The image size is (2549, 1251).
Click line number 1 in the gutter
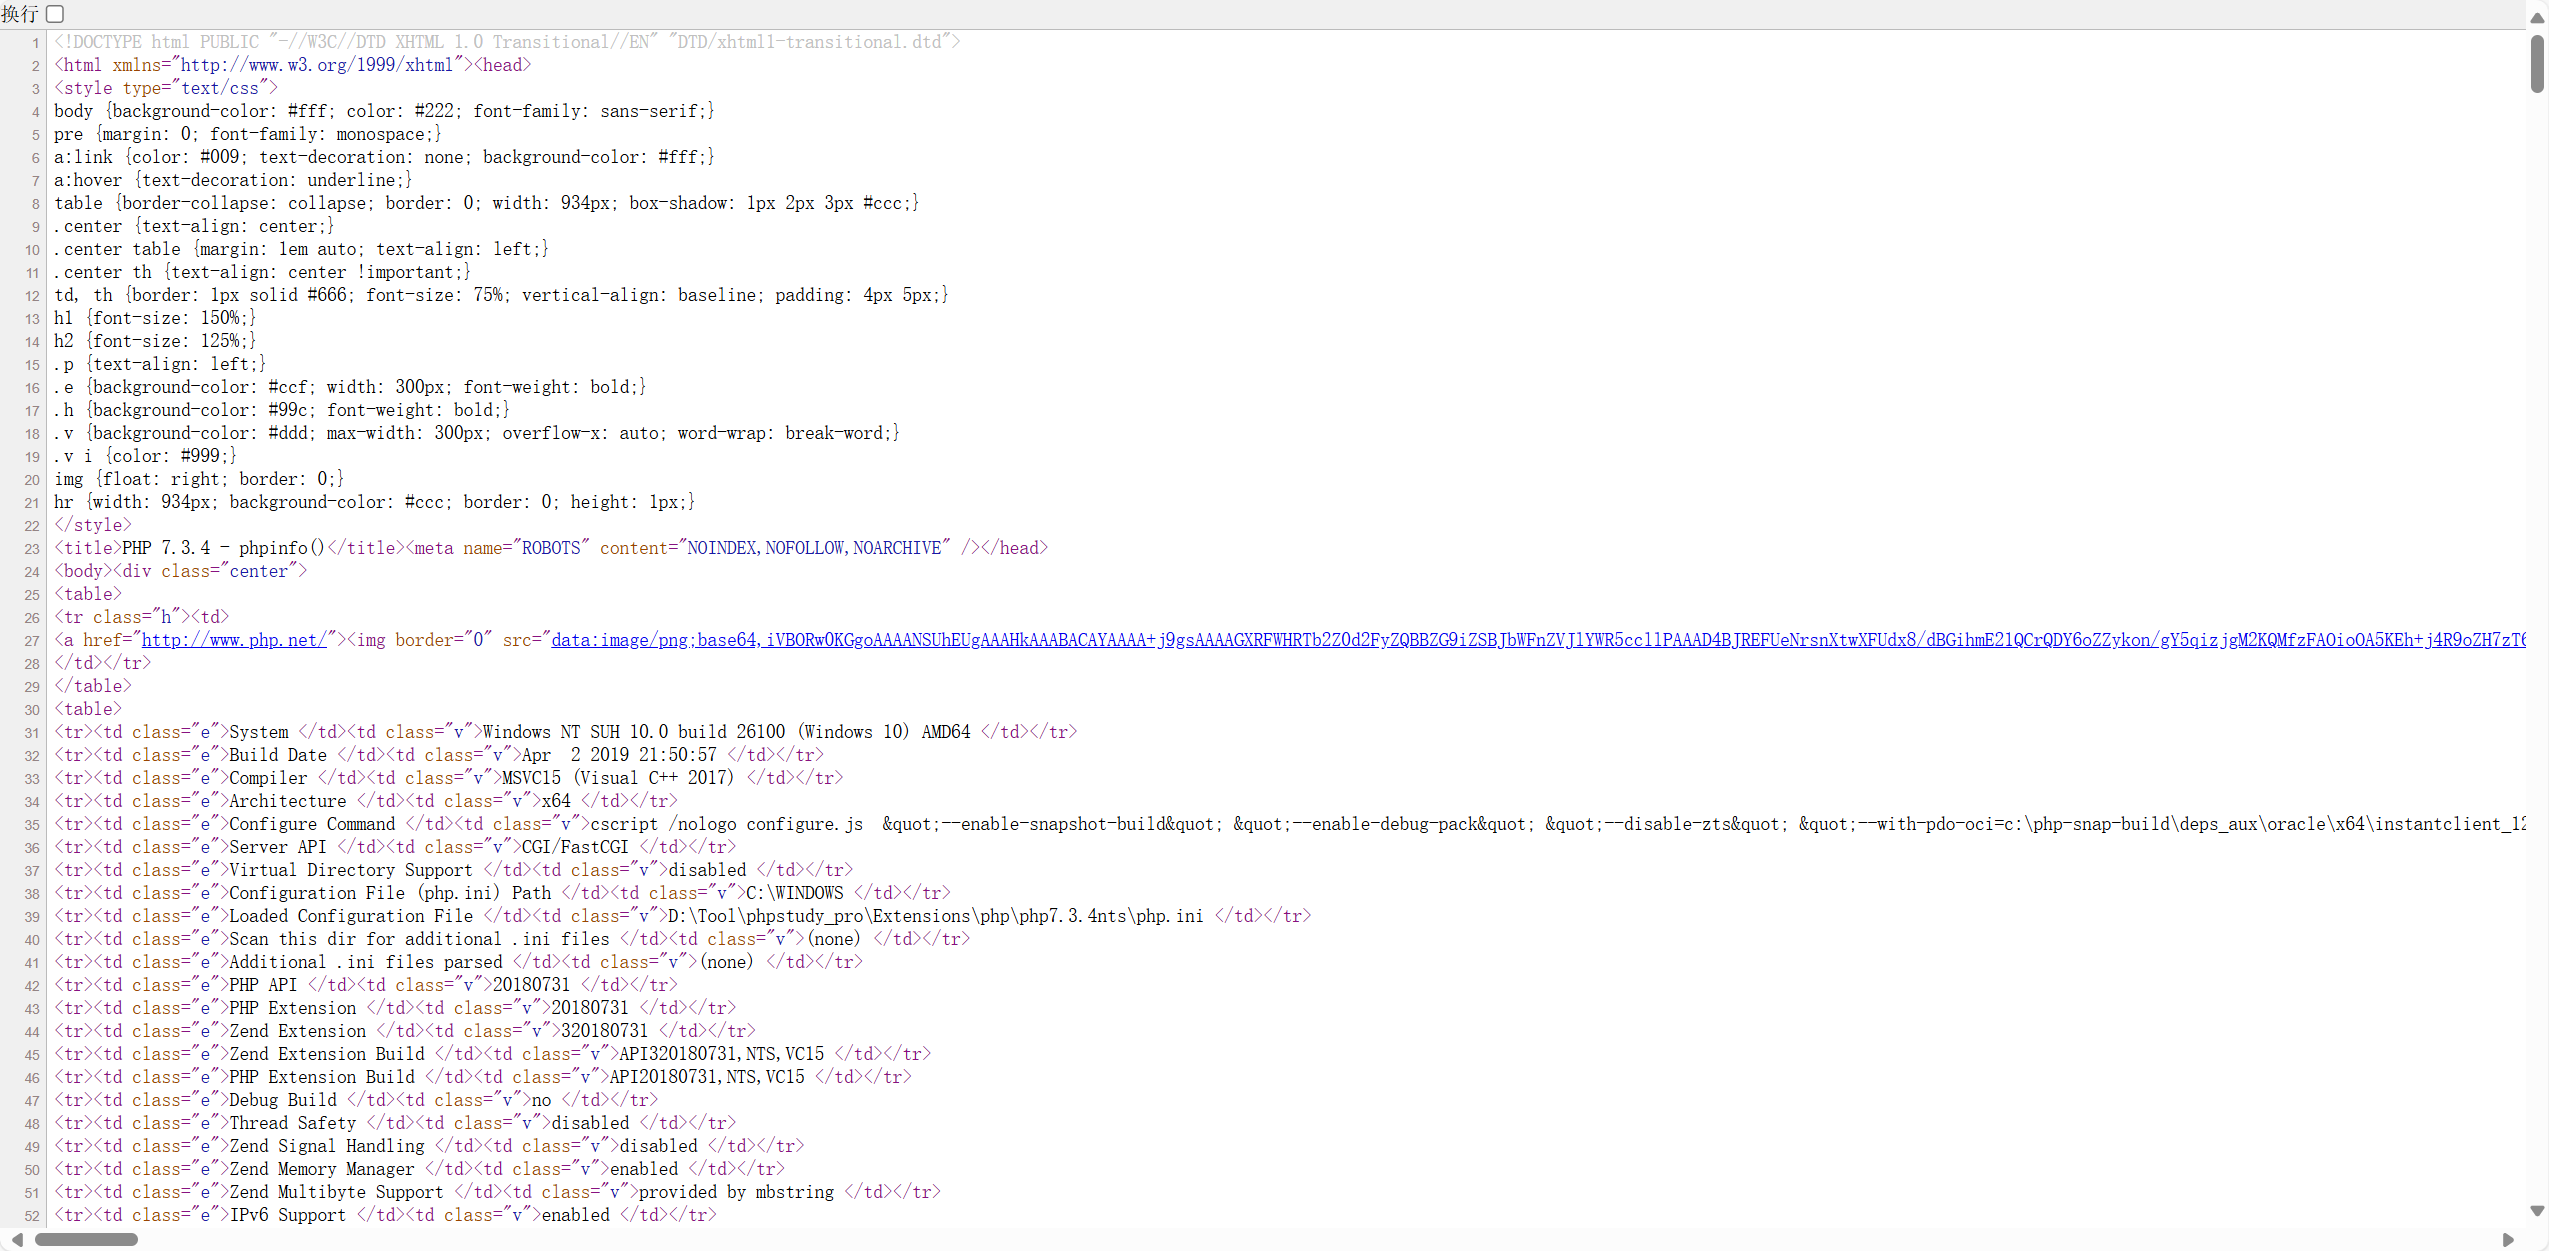[x=35, y=41]
